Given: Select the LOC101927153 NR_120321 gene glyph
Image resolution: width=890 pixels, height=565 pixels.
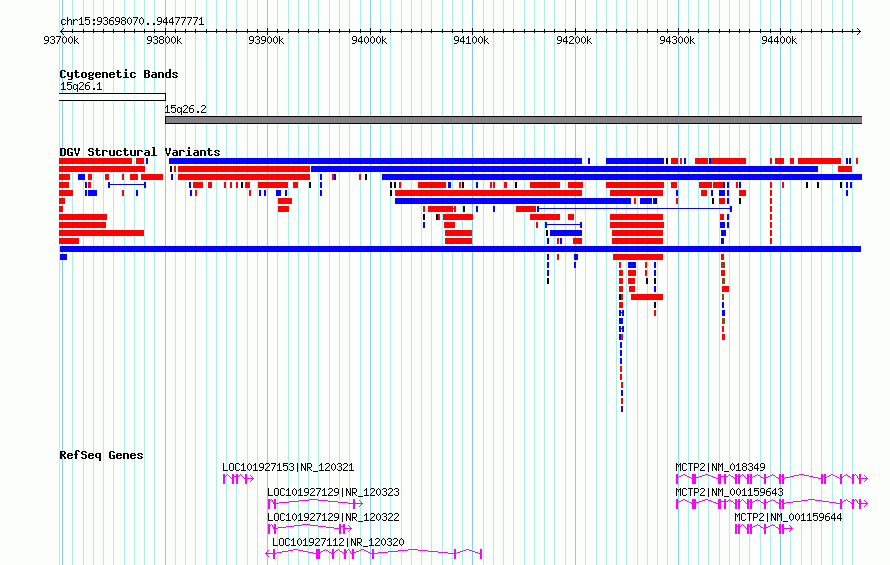Looking at the screenshot, I should 238,479.
